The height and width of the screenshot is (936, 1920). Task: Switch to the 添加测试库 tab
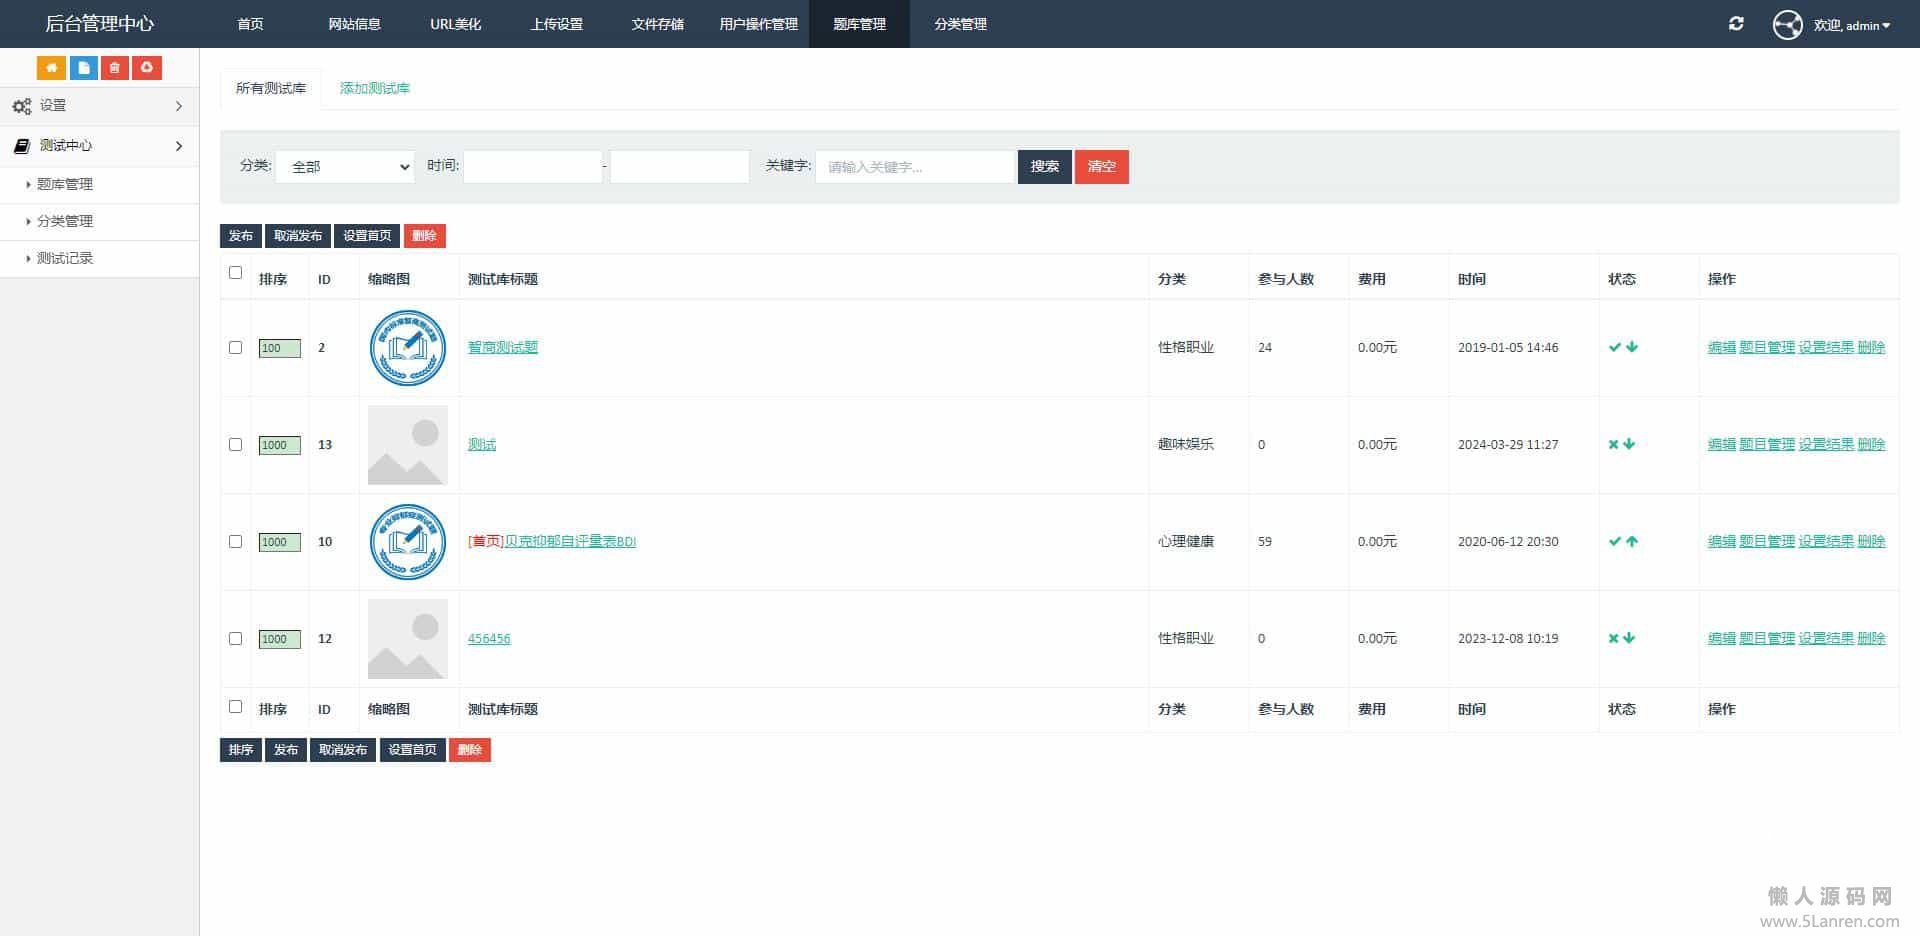click(374, 88)
